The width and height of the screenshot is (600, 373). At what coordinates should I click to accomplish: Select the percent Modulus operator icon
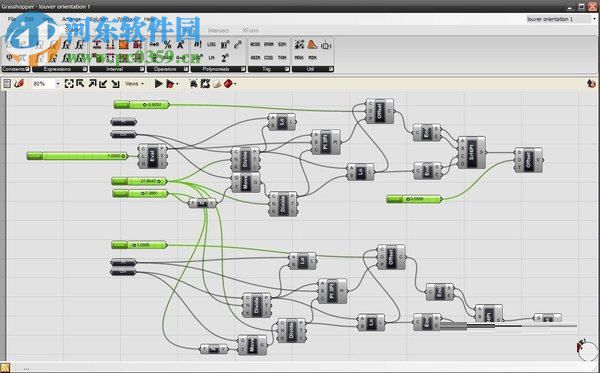pyautogui.click(x=168, y=45)
